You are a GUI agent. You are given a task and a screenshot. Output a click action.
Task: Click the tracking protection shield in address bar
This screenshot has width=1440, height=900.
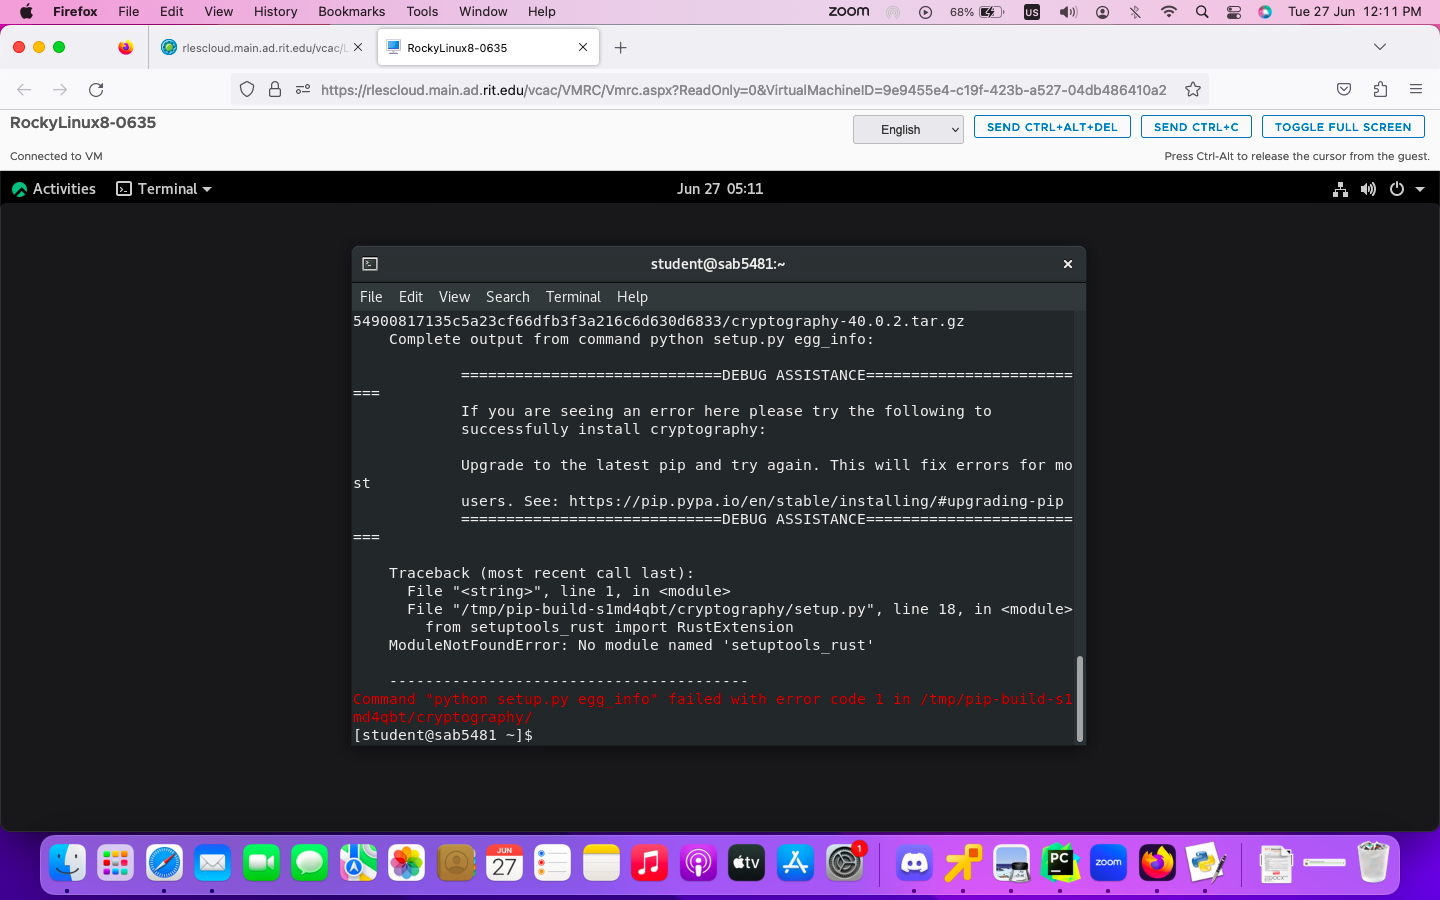click(247, 89)
